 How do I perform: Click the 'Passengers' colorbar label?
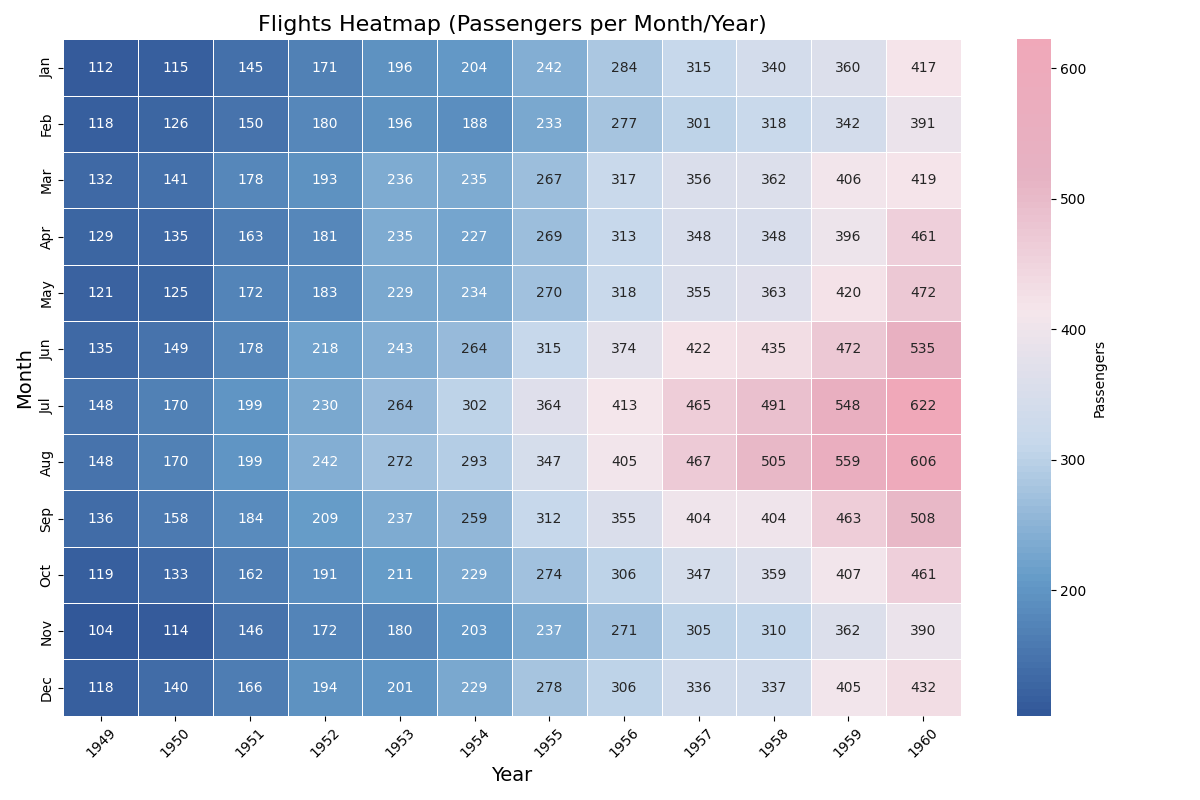coord(1100,379)
